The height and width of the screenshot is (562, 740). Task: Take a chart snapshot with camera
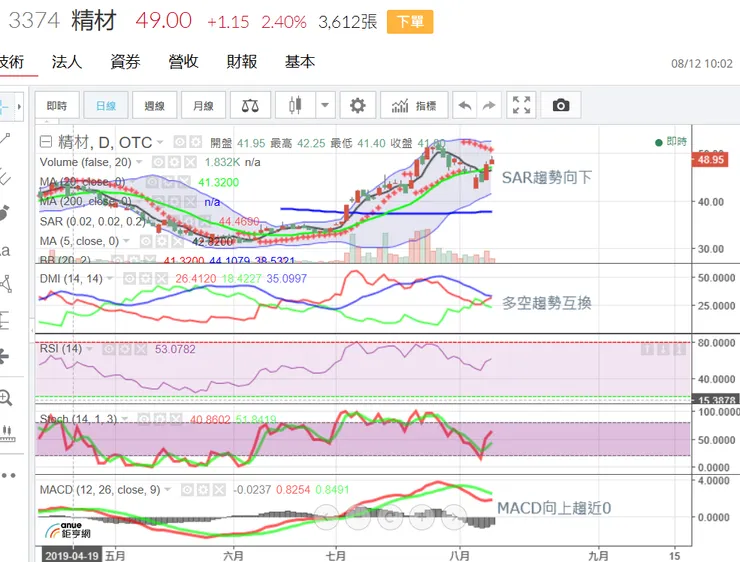[x=561, y=105]
